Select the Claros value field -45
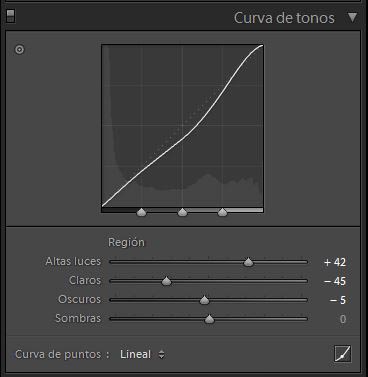368x377 pixels. pos(335,281)
